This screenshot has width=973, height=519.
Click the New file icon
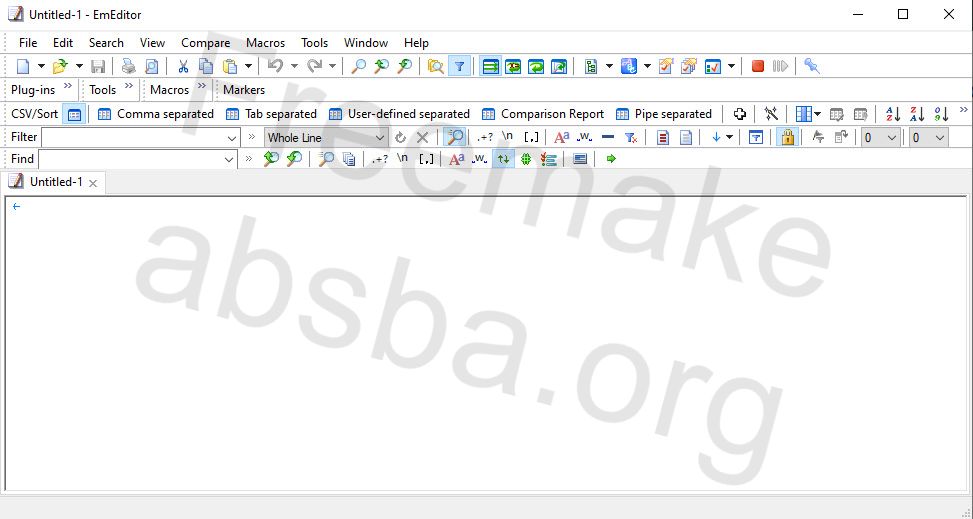[x=23, y=66]
